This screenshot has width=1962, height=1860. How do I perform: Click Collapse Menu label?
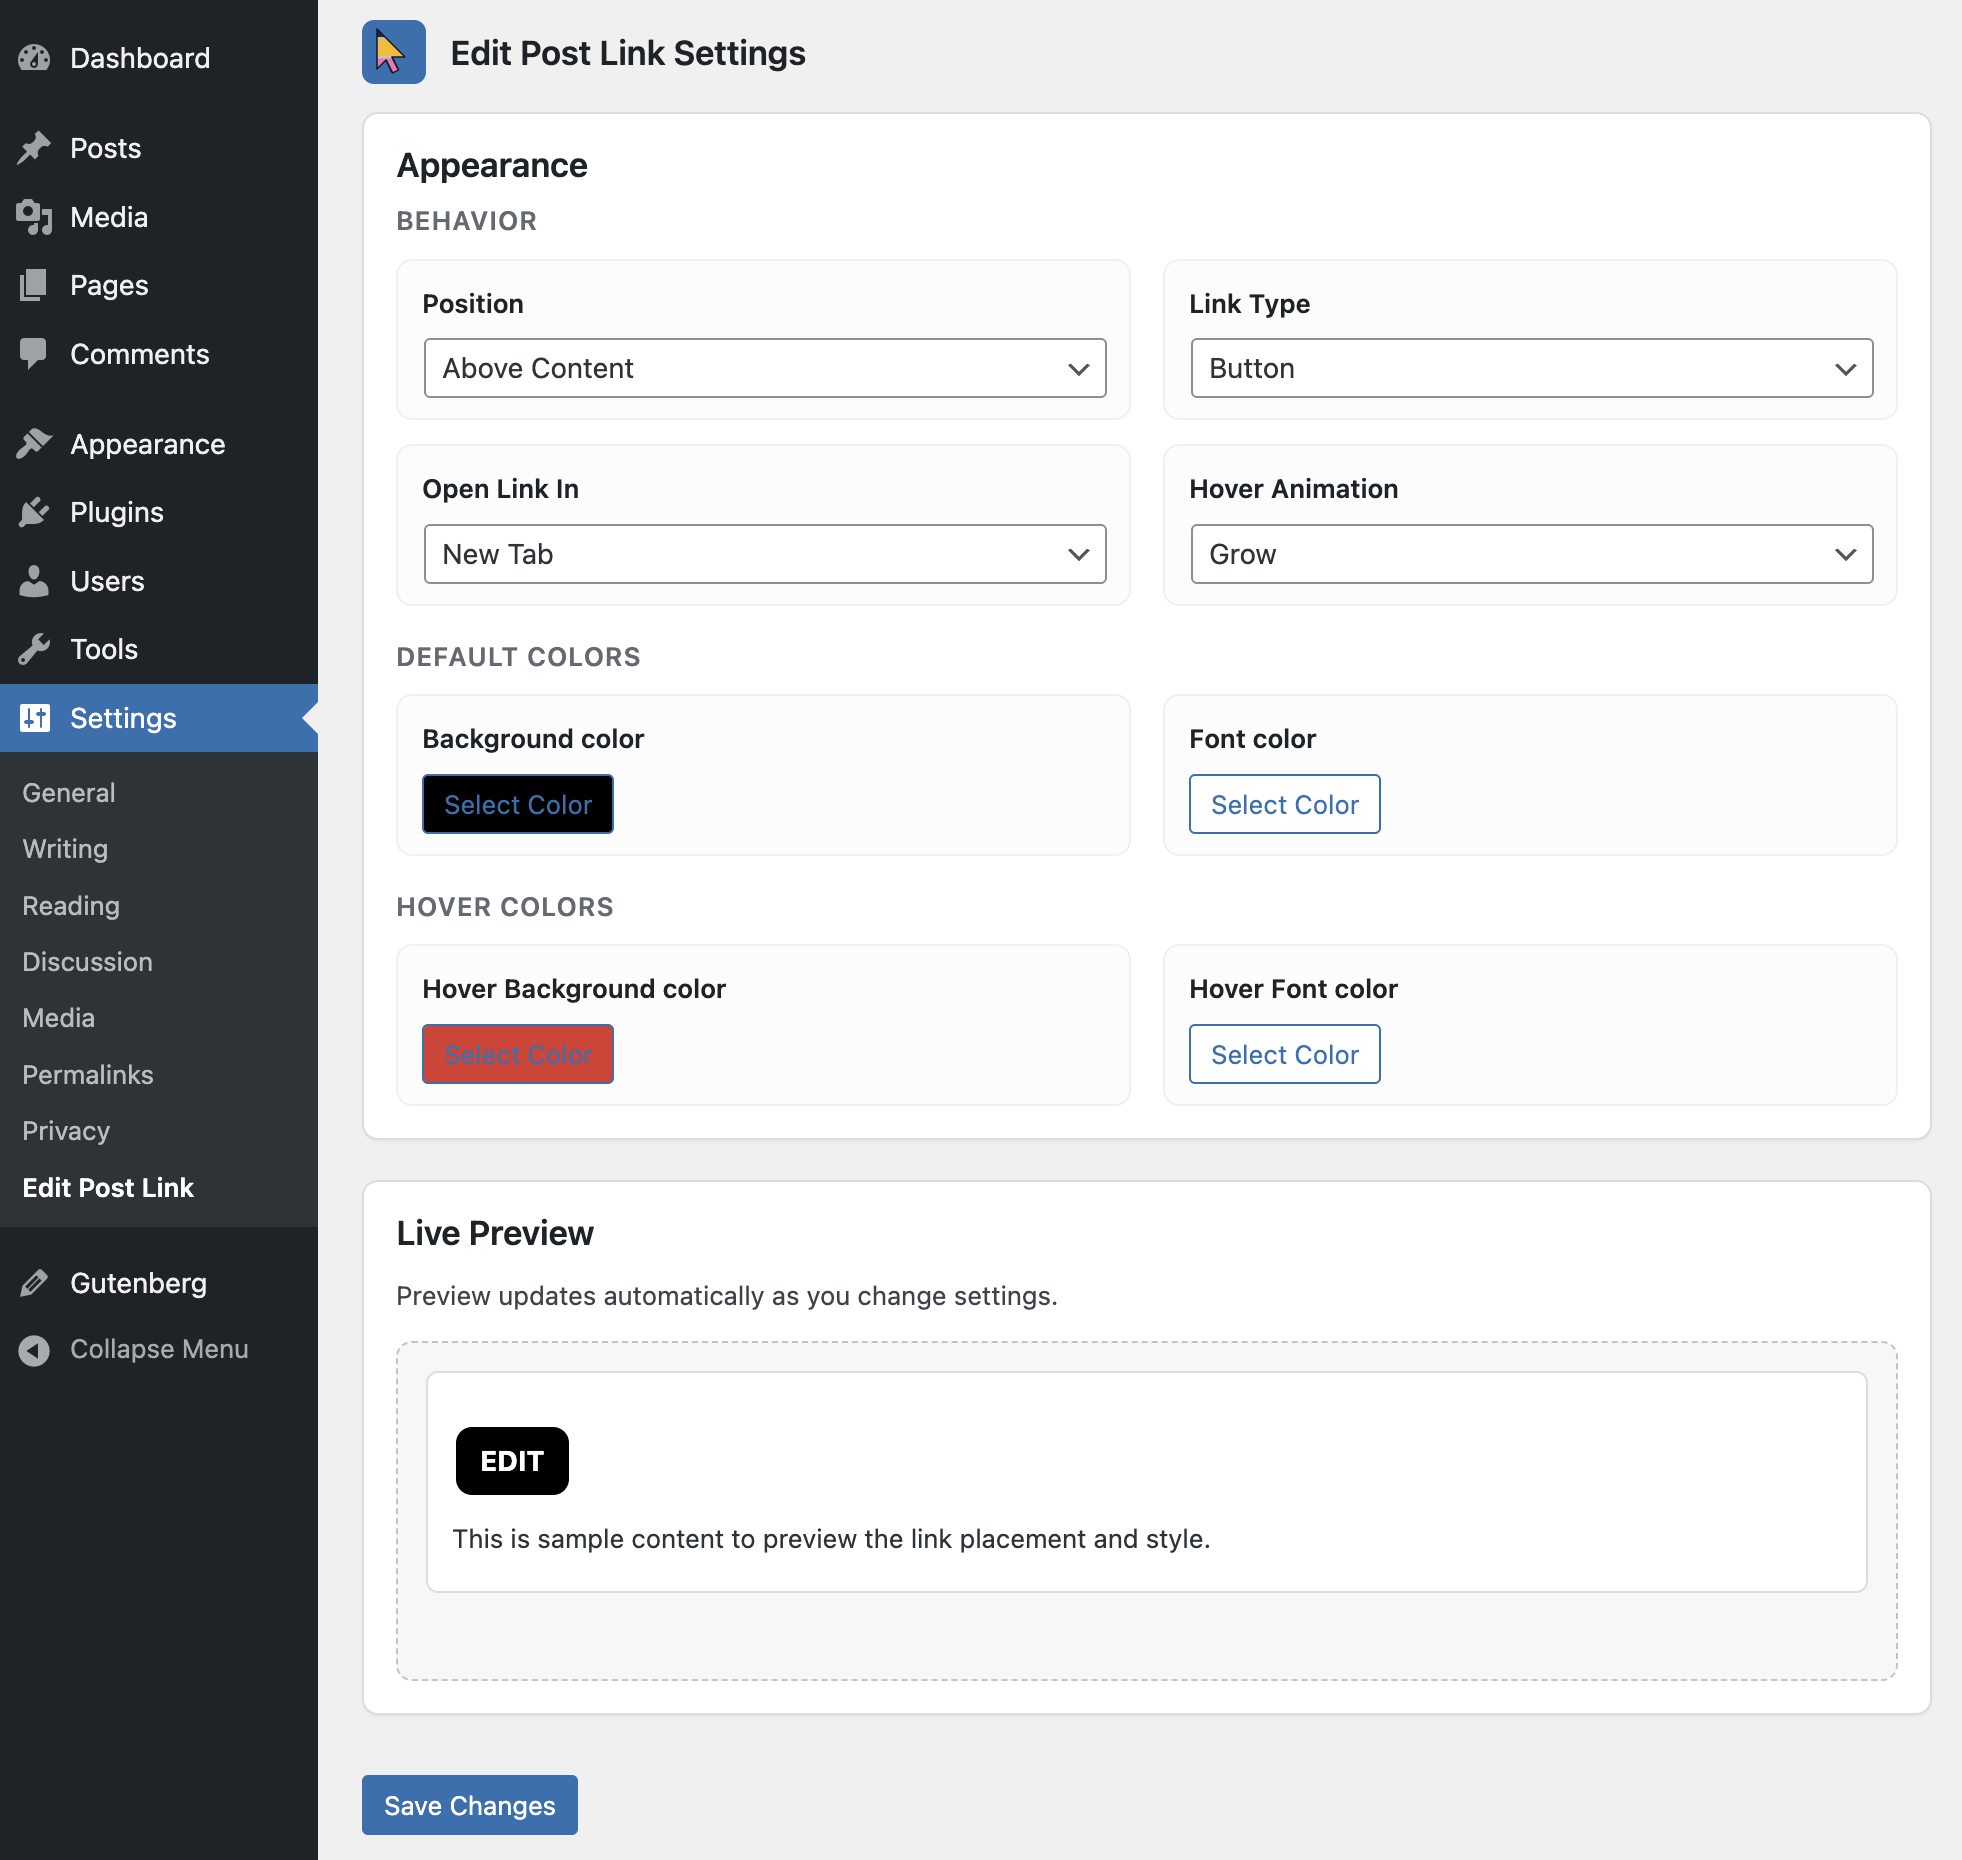click(x=160, y=1349)
